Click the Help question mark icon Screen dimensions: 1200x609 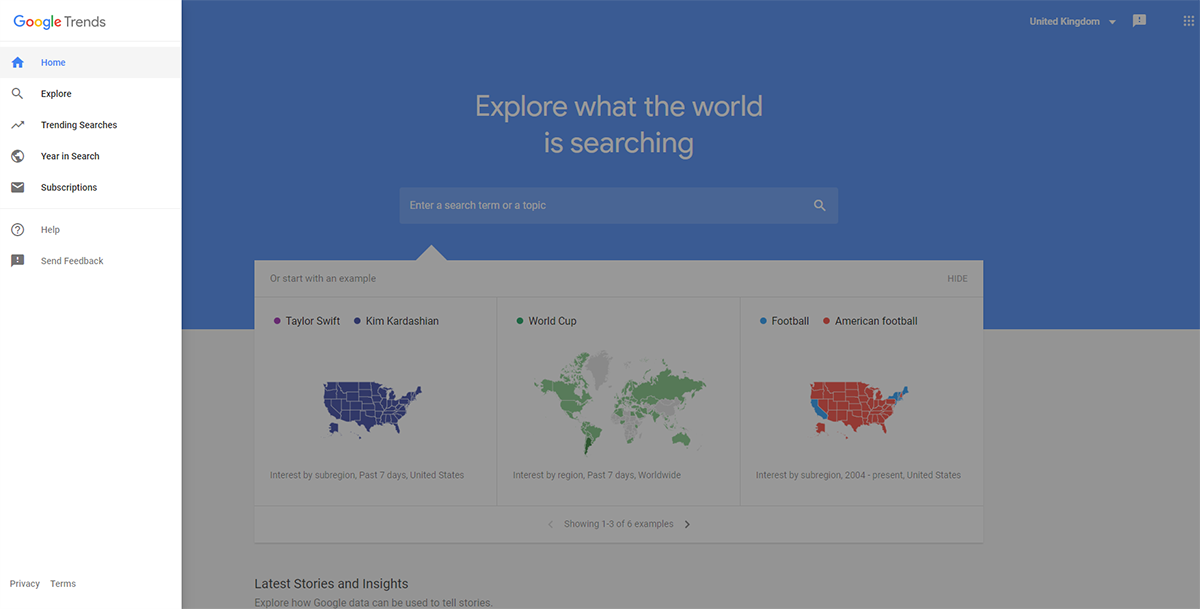point(17,230)
